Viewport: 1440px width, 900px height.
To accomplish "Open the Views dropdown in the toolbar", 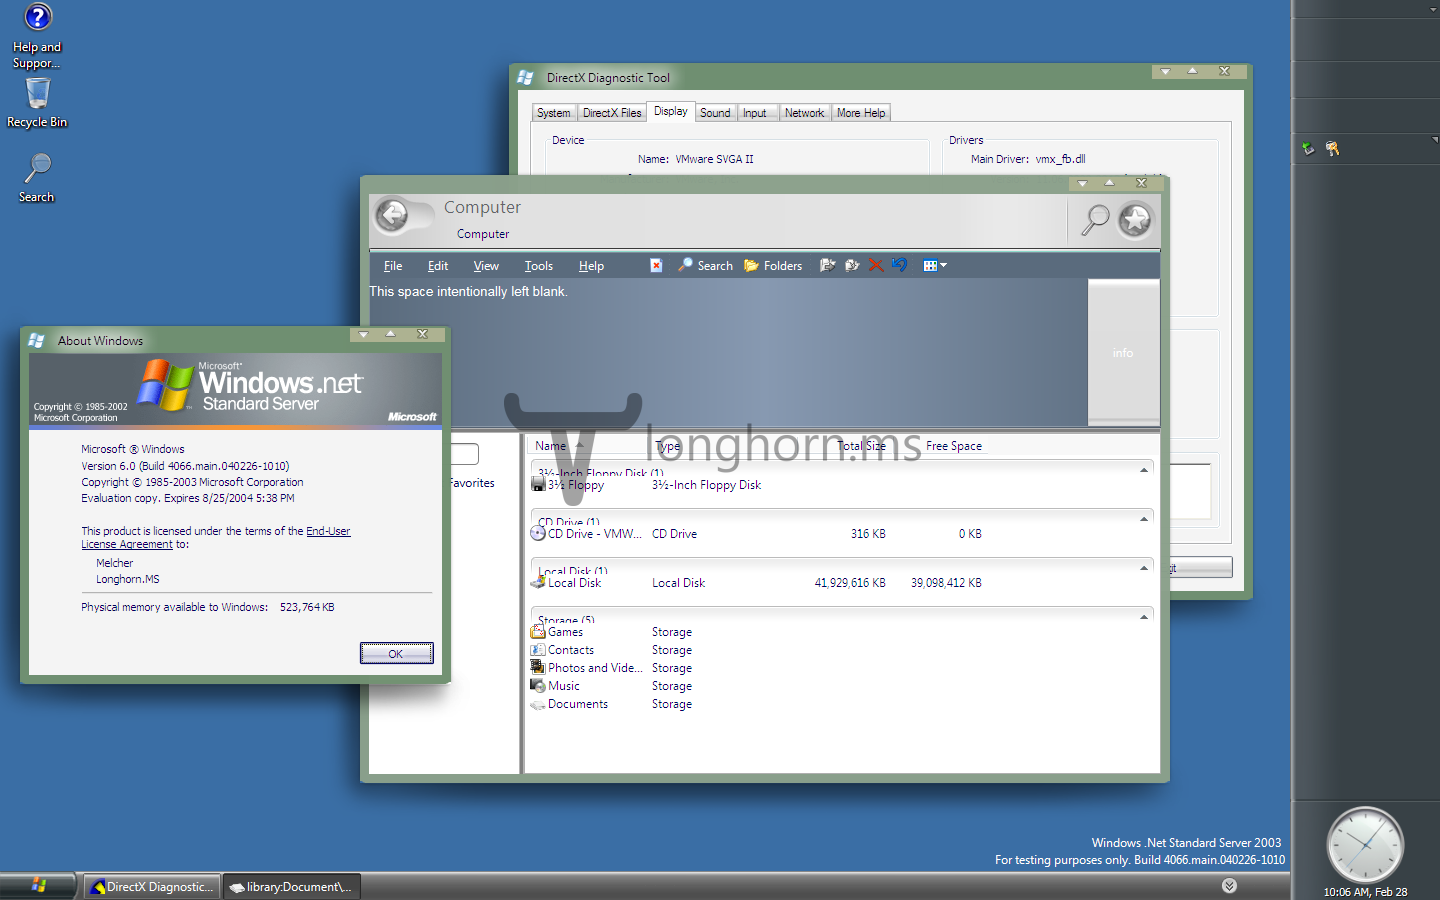I will 935,265.
